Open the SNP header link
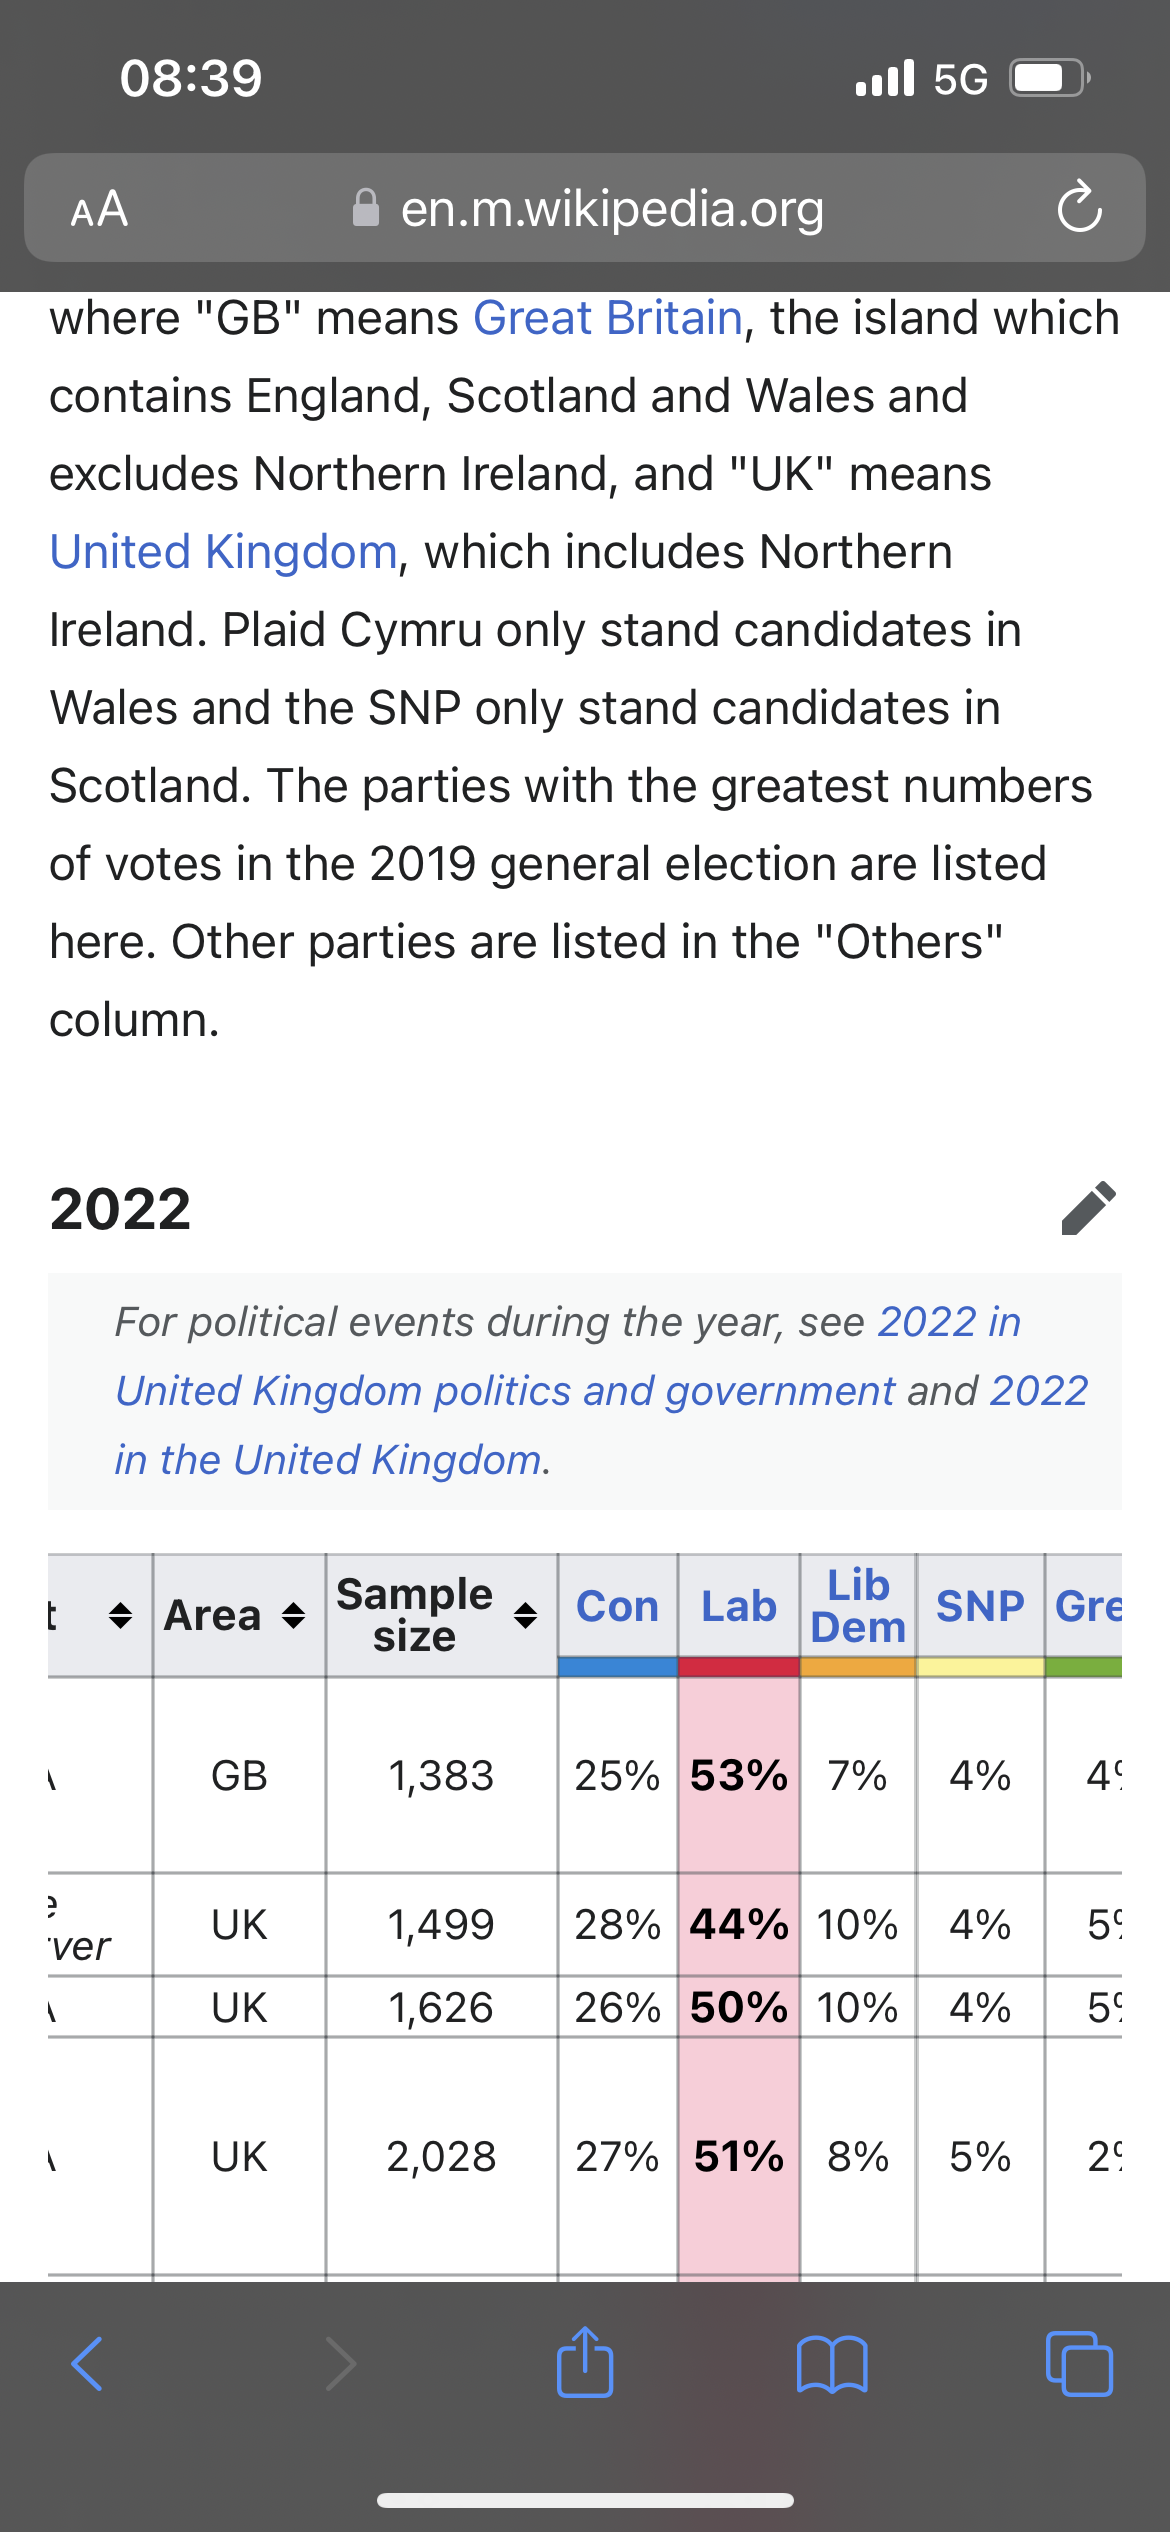 (x=980, y=1606)
